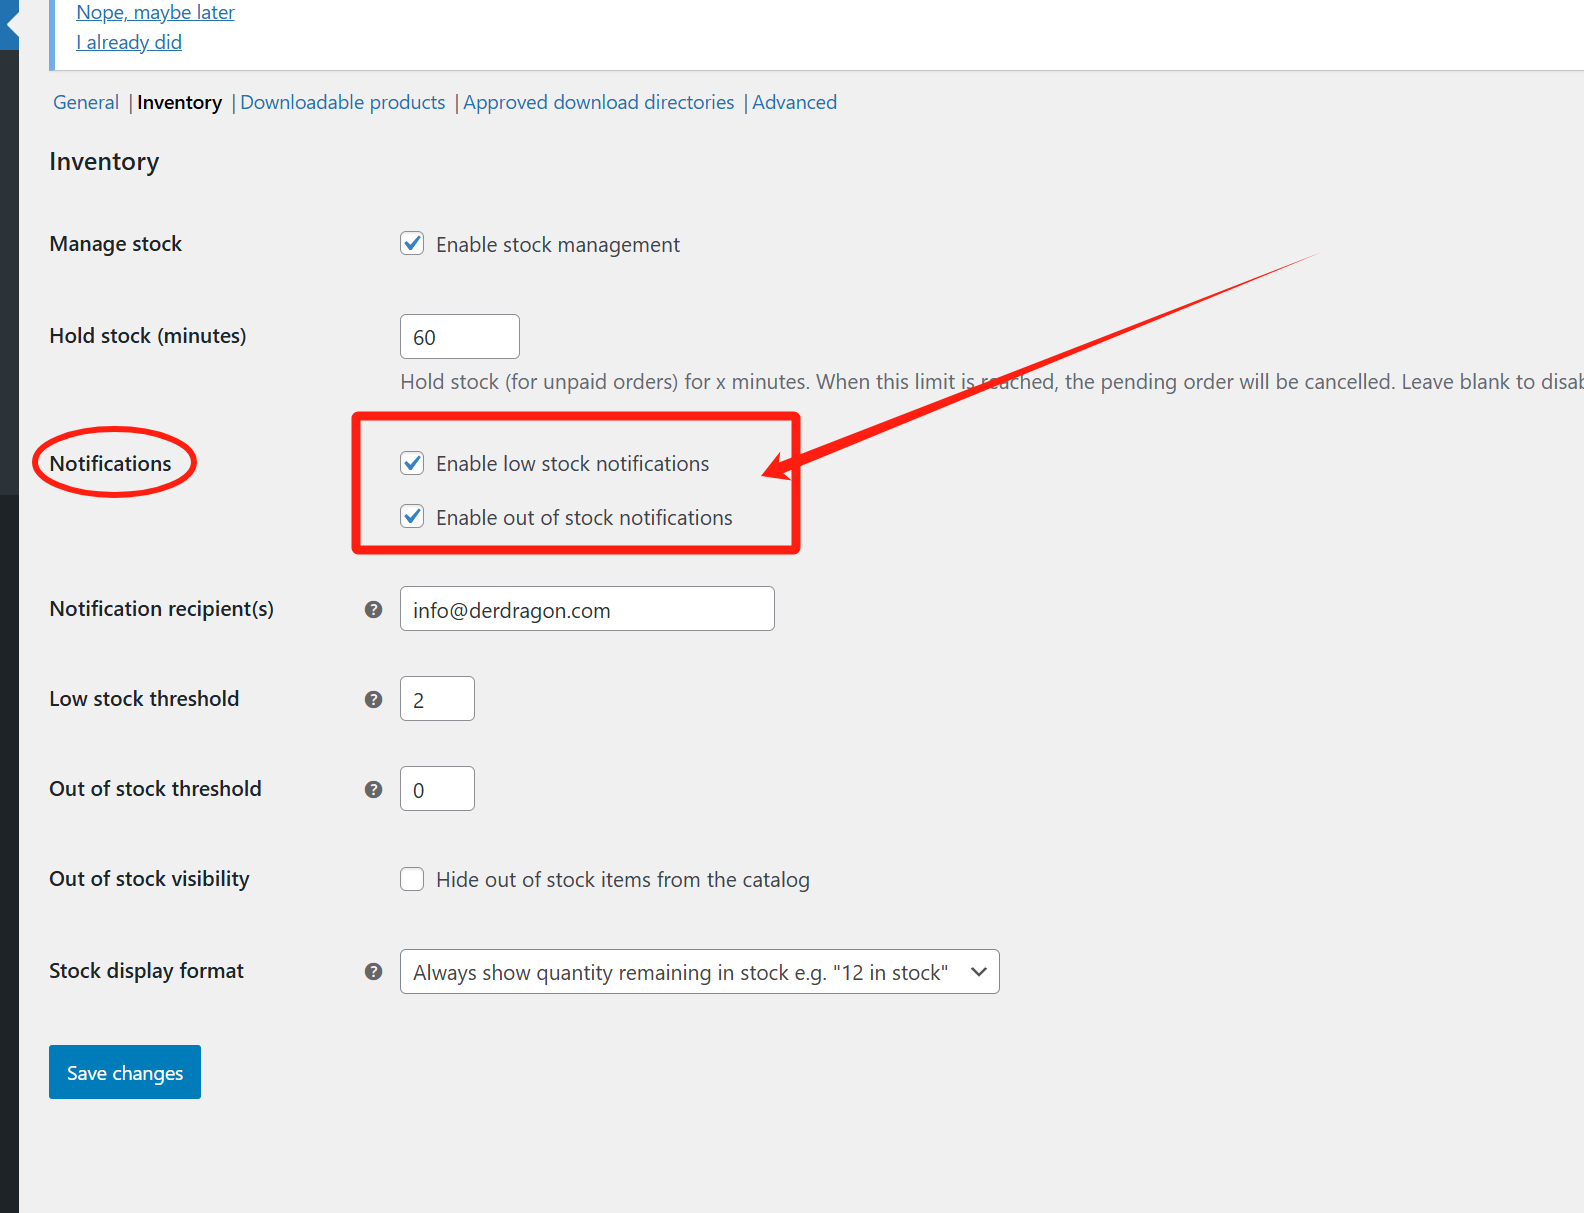
Task: Click the 'Nope, maybe later' link
Action: tap(155, 13)
